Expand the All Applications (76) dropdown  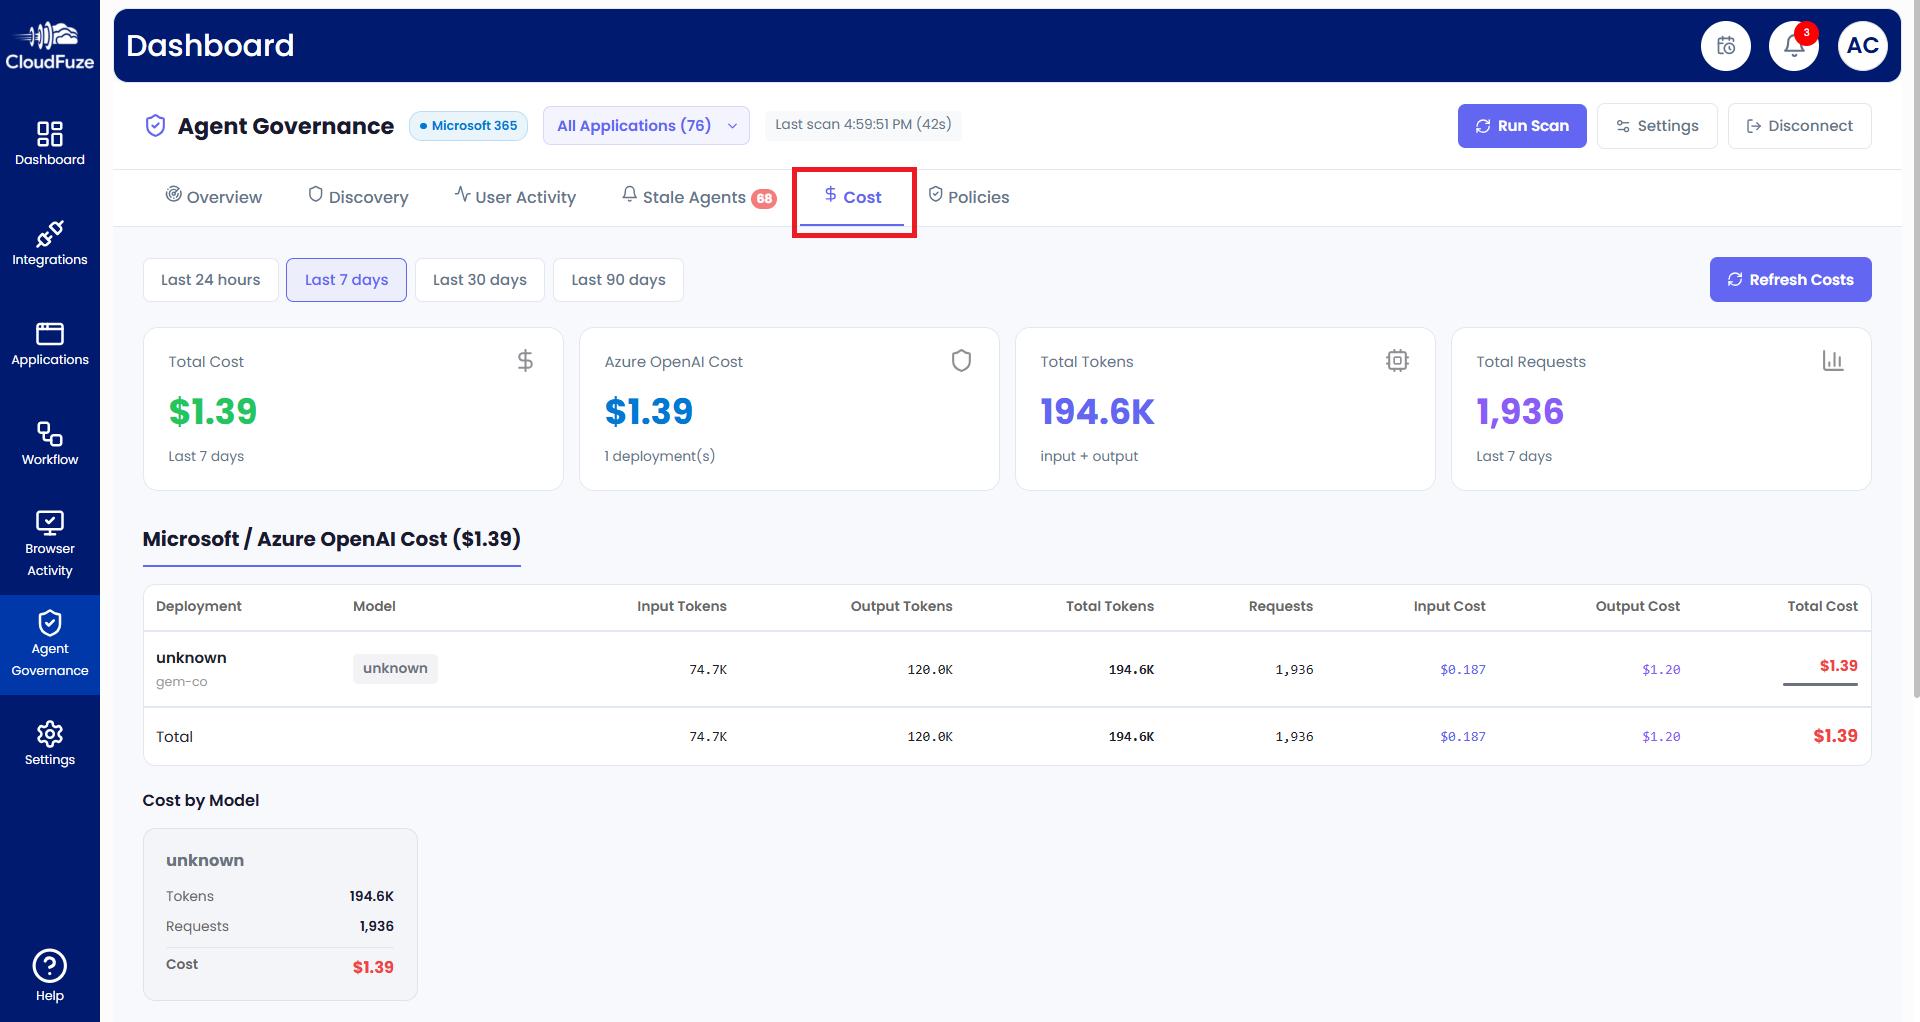tap(646, 126)
